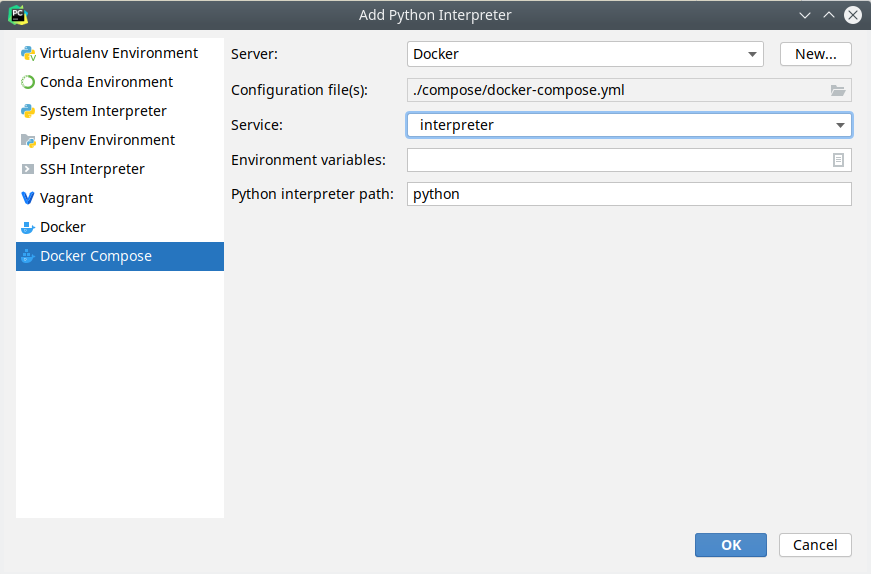The image size is (871, 574).
Task: Click the System Interpreter python icon
Action: (x=28, y=111)
